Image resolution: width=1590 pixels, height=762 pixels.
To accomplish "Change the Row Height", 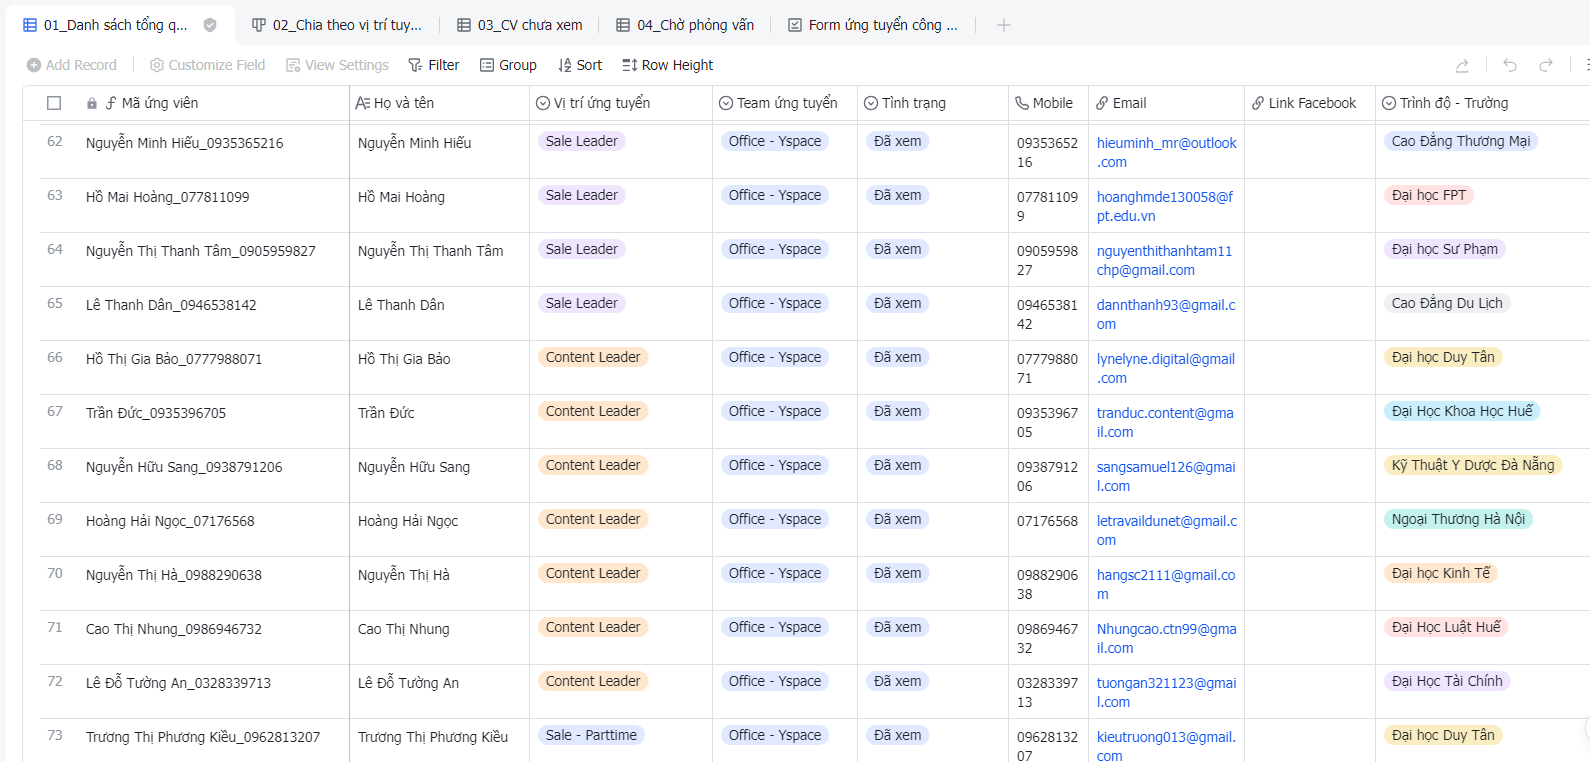I will point(667,65).
